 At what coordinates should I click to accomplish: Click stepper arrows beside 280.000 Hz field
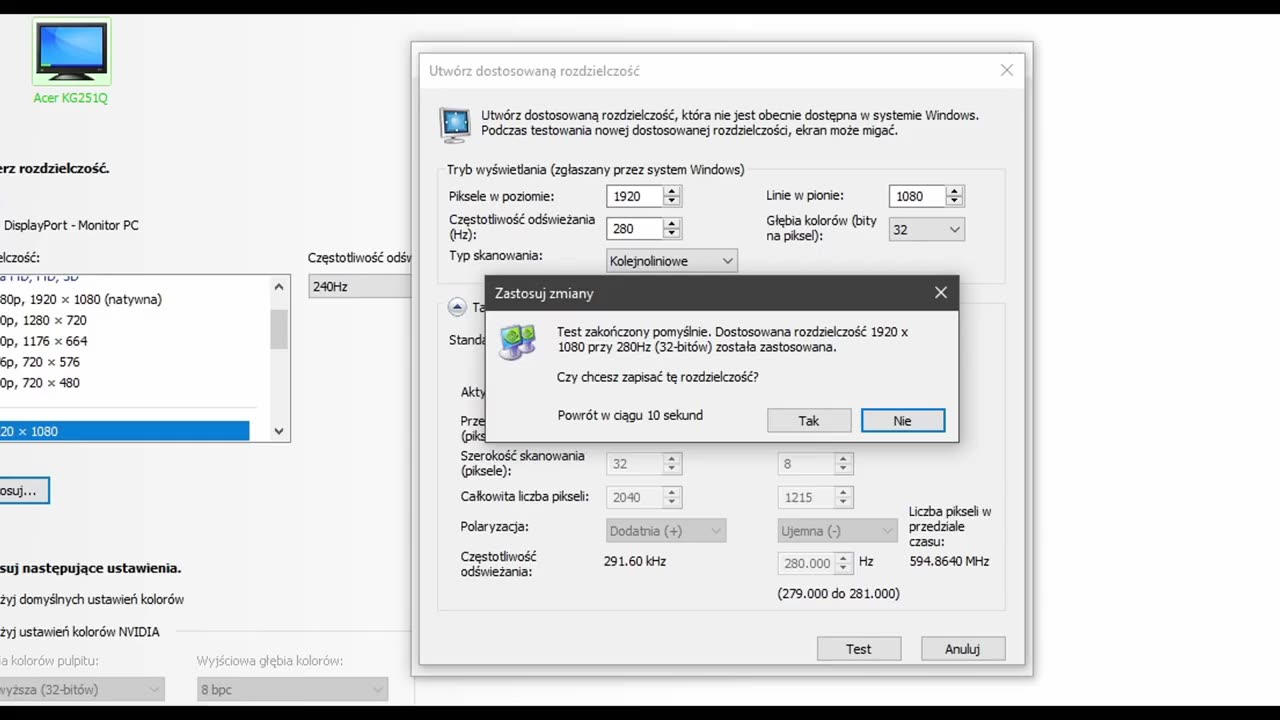coord(843,563)
